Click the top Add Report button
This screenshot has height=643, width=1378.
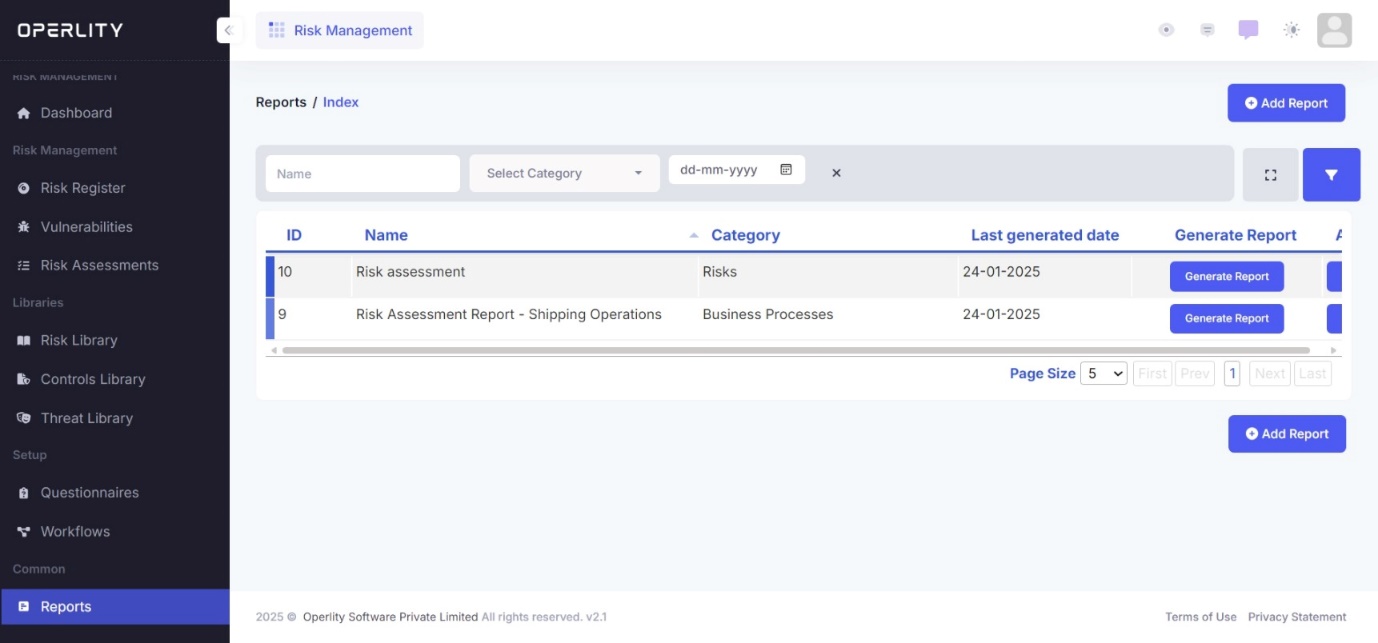(1286, 103)
